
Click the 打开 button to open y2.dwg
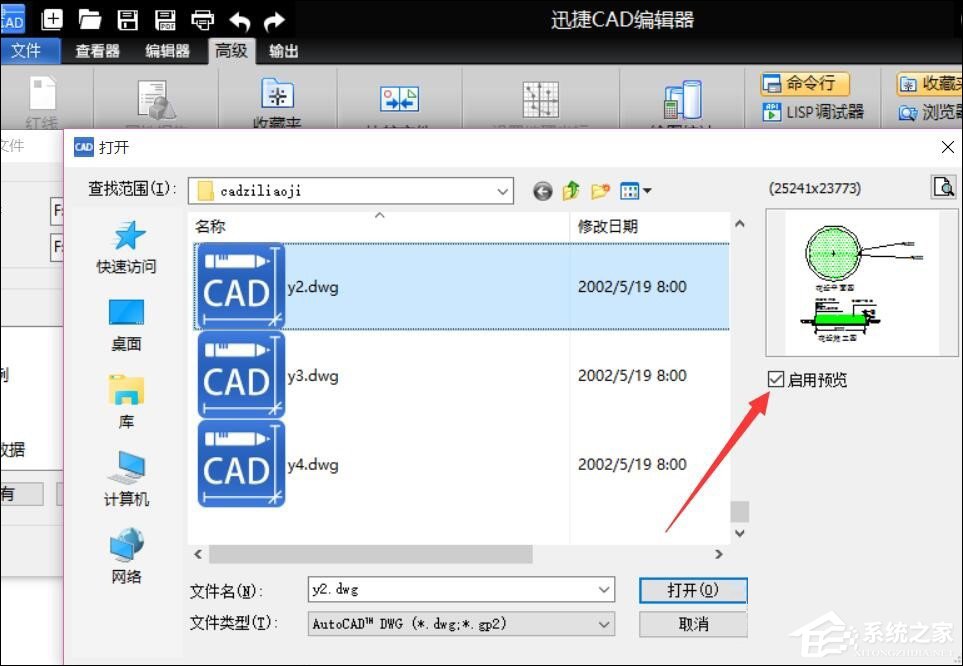point(692,590)
